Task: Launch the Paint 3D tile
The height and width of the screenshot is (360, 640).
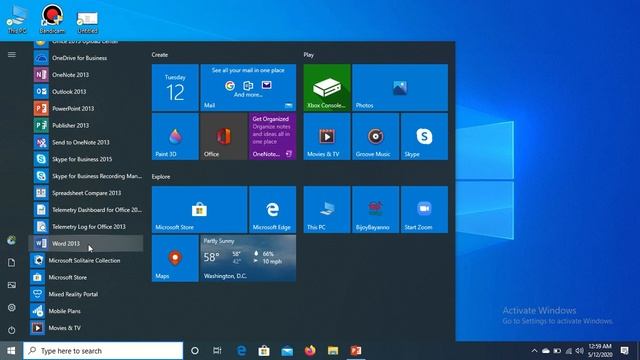Action: pos(175,136)
